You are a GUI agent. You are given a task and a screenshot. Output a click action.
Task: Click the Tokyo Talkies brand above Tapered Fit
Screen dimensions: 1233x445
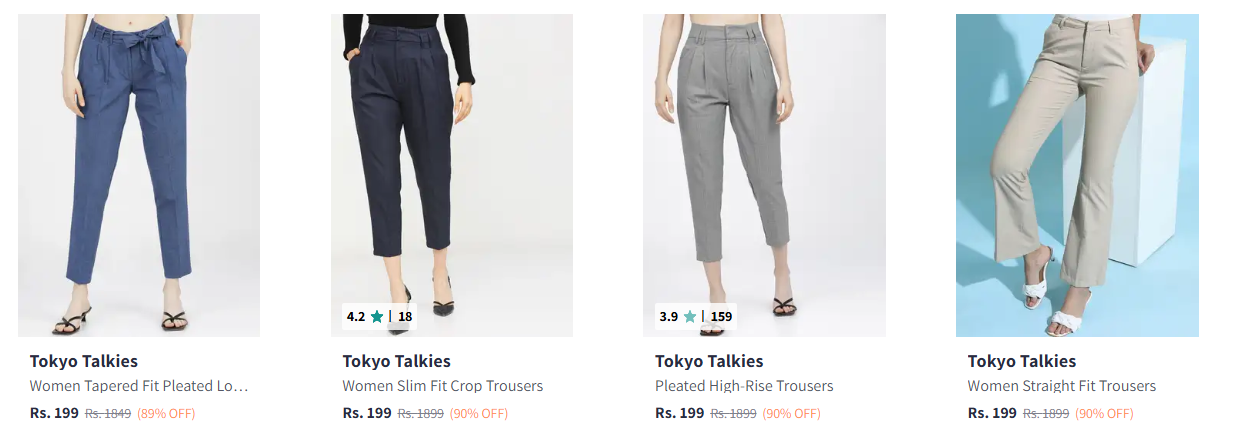click(x=84, y=361)
